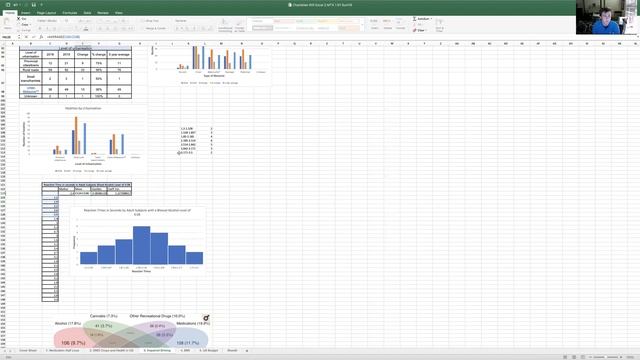Select the Sheet6 worksheet tab

click(232, 351)
